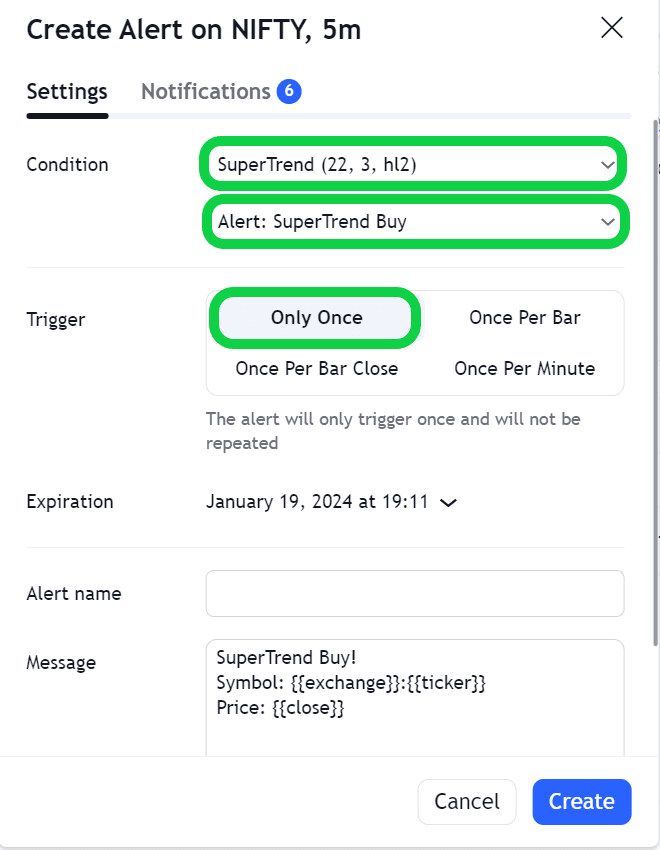
Task: Switch to the Settings tab
Action: coord(67,92)
